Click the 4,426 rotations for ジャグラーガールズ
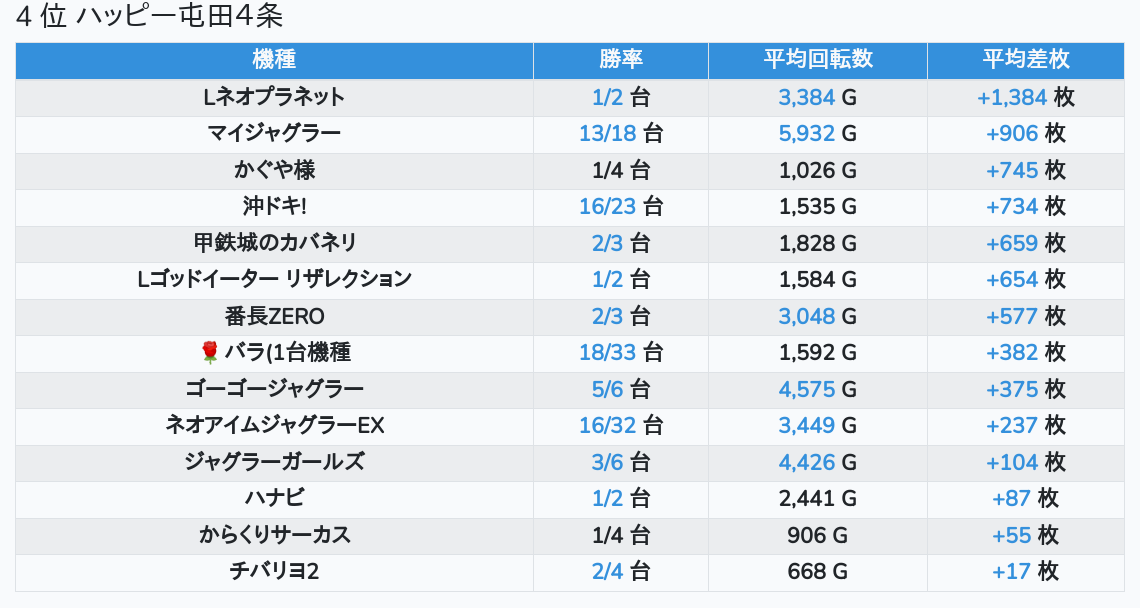The height and width of the screenshot is (608, 1140). coord(807,462)
